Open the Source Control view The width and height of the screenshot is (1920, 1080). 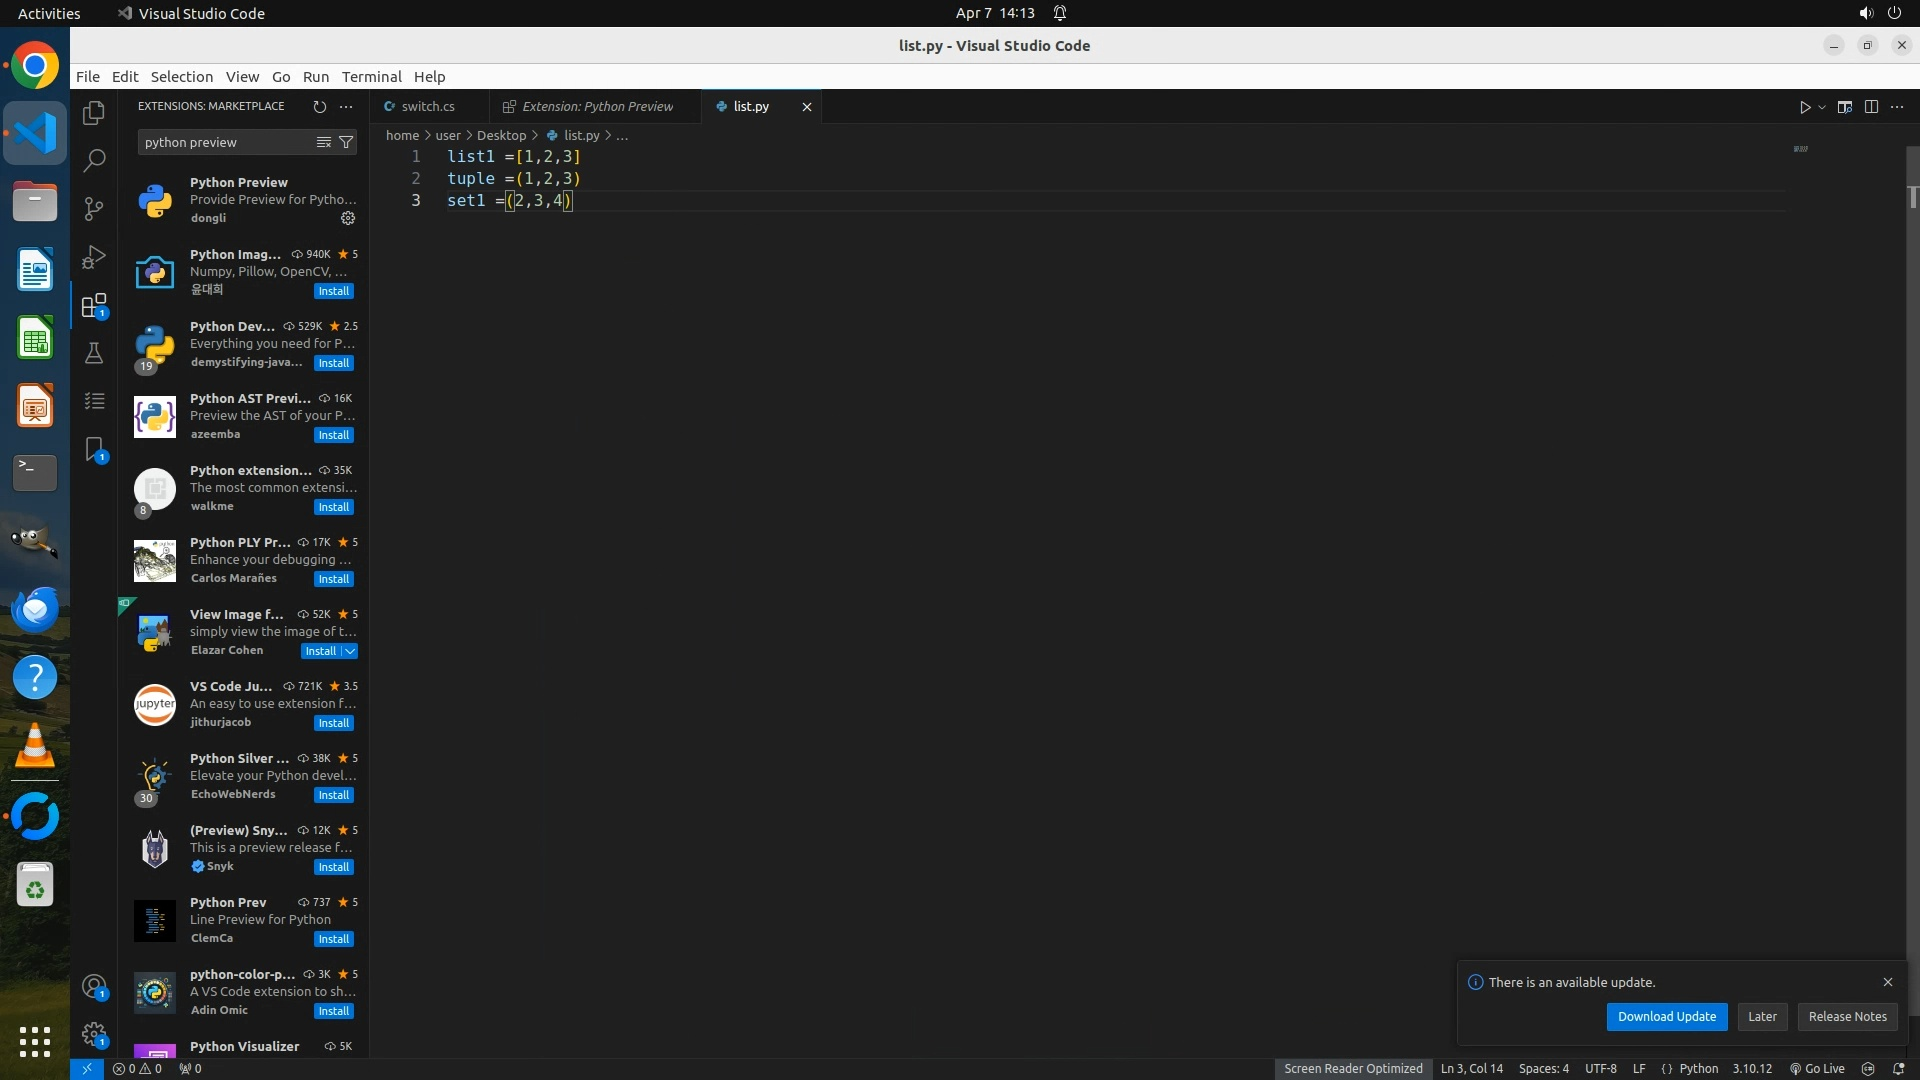click(94, 208)
